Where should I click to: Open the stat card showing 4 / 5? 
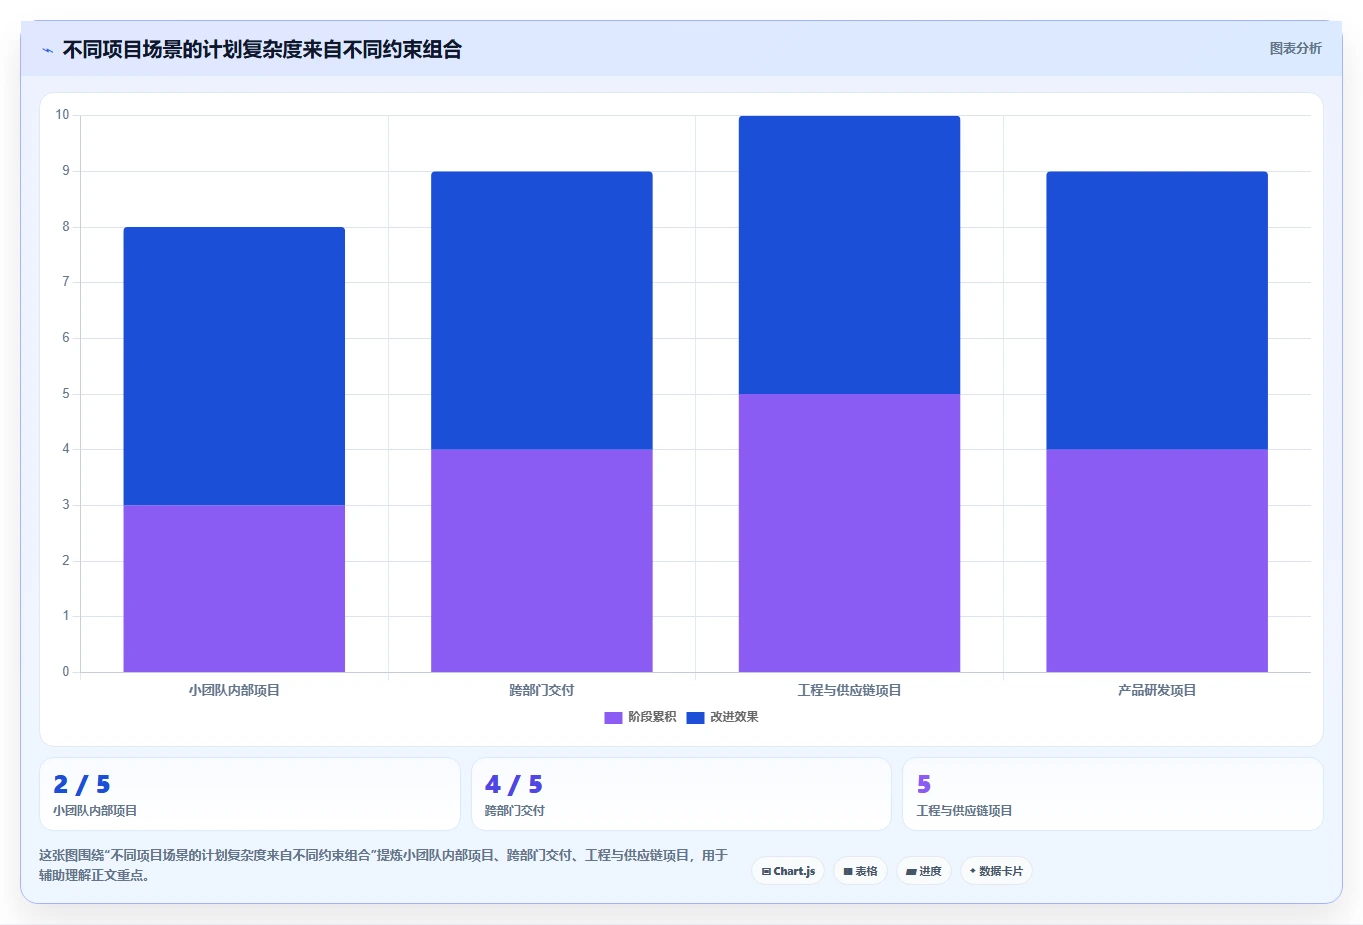click(x=681, y=794)
